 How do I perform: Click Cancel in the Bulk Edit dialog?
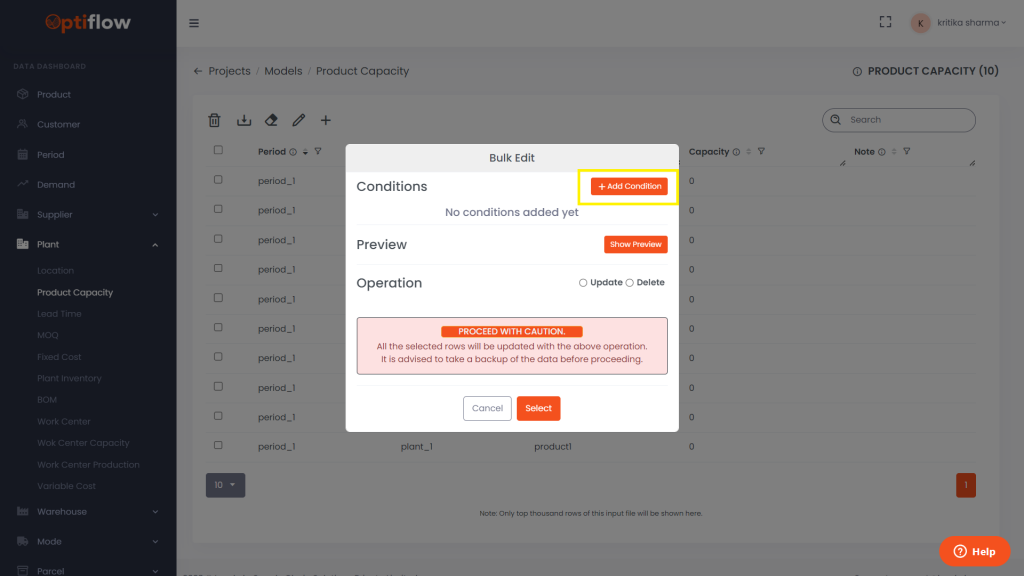[x=487, y=408]
